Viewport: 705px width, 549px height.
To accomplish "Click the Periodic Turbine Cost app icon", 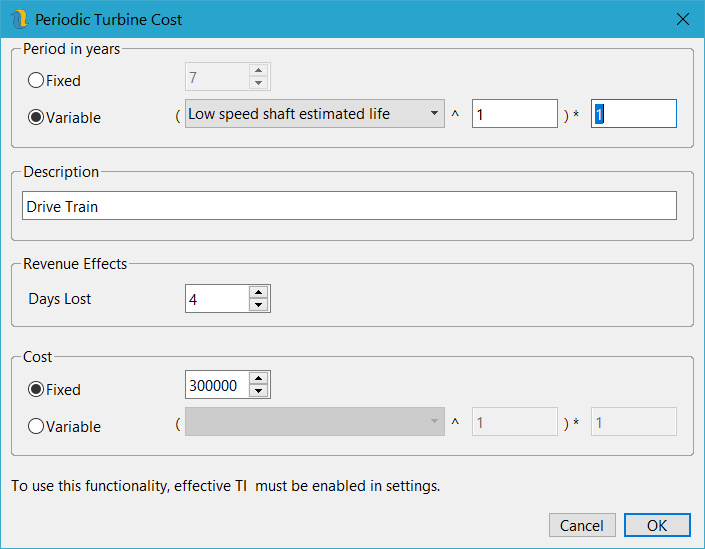I will tap(19, 19).
